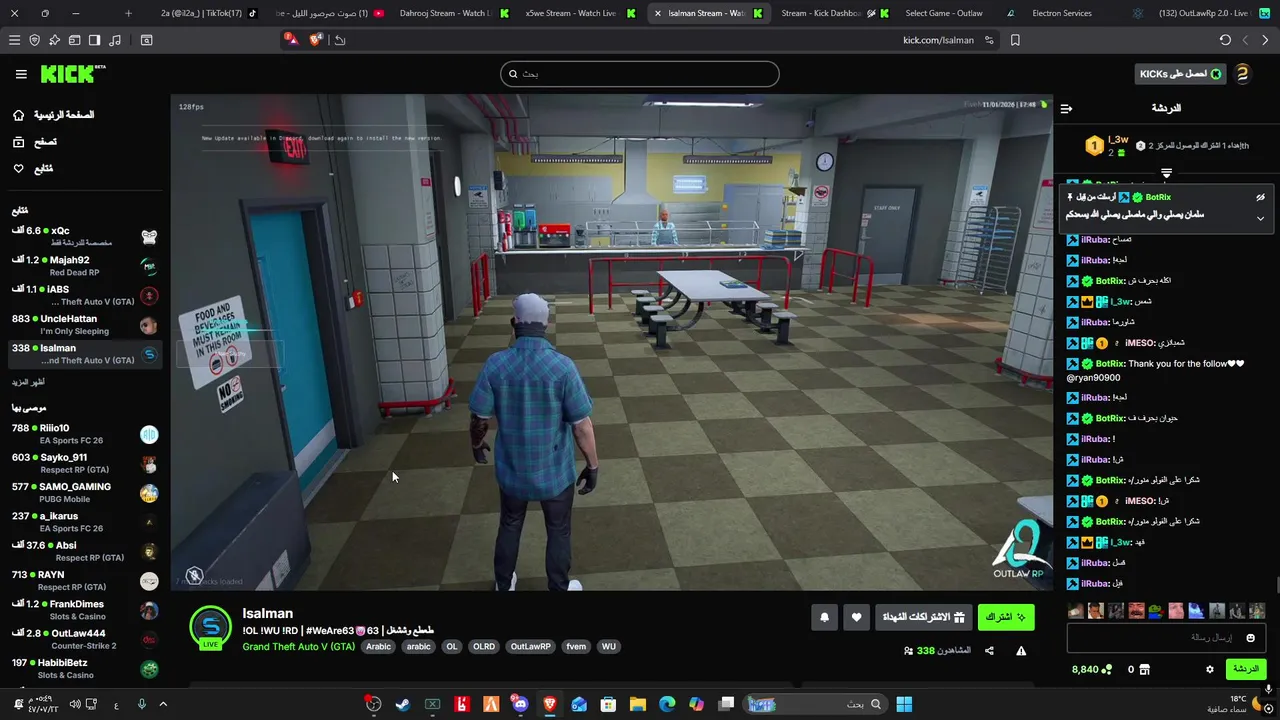Click the heart follow button
The height and width of the screenshot is (720, 1280).
click(x=856, y=617)
